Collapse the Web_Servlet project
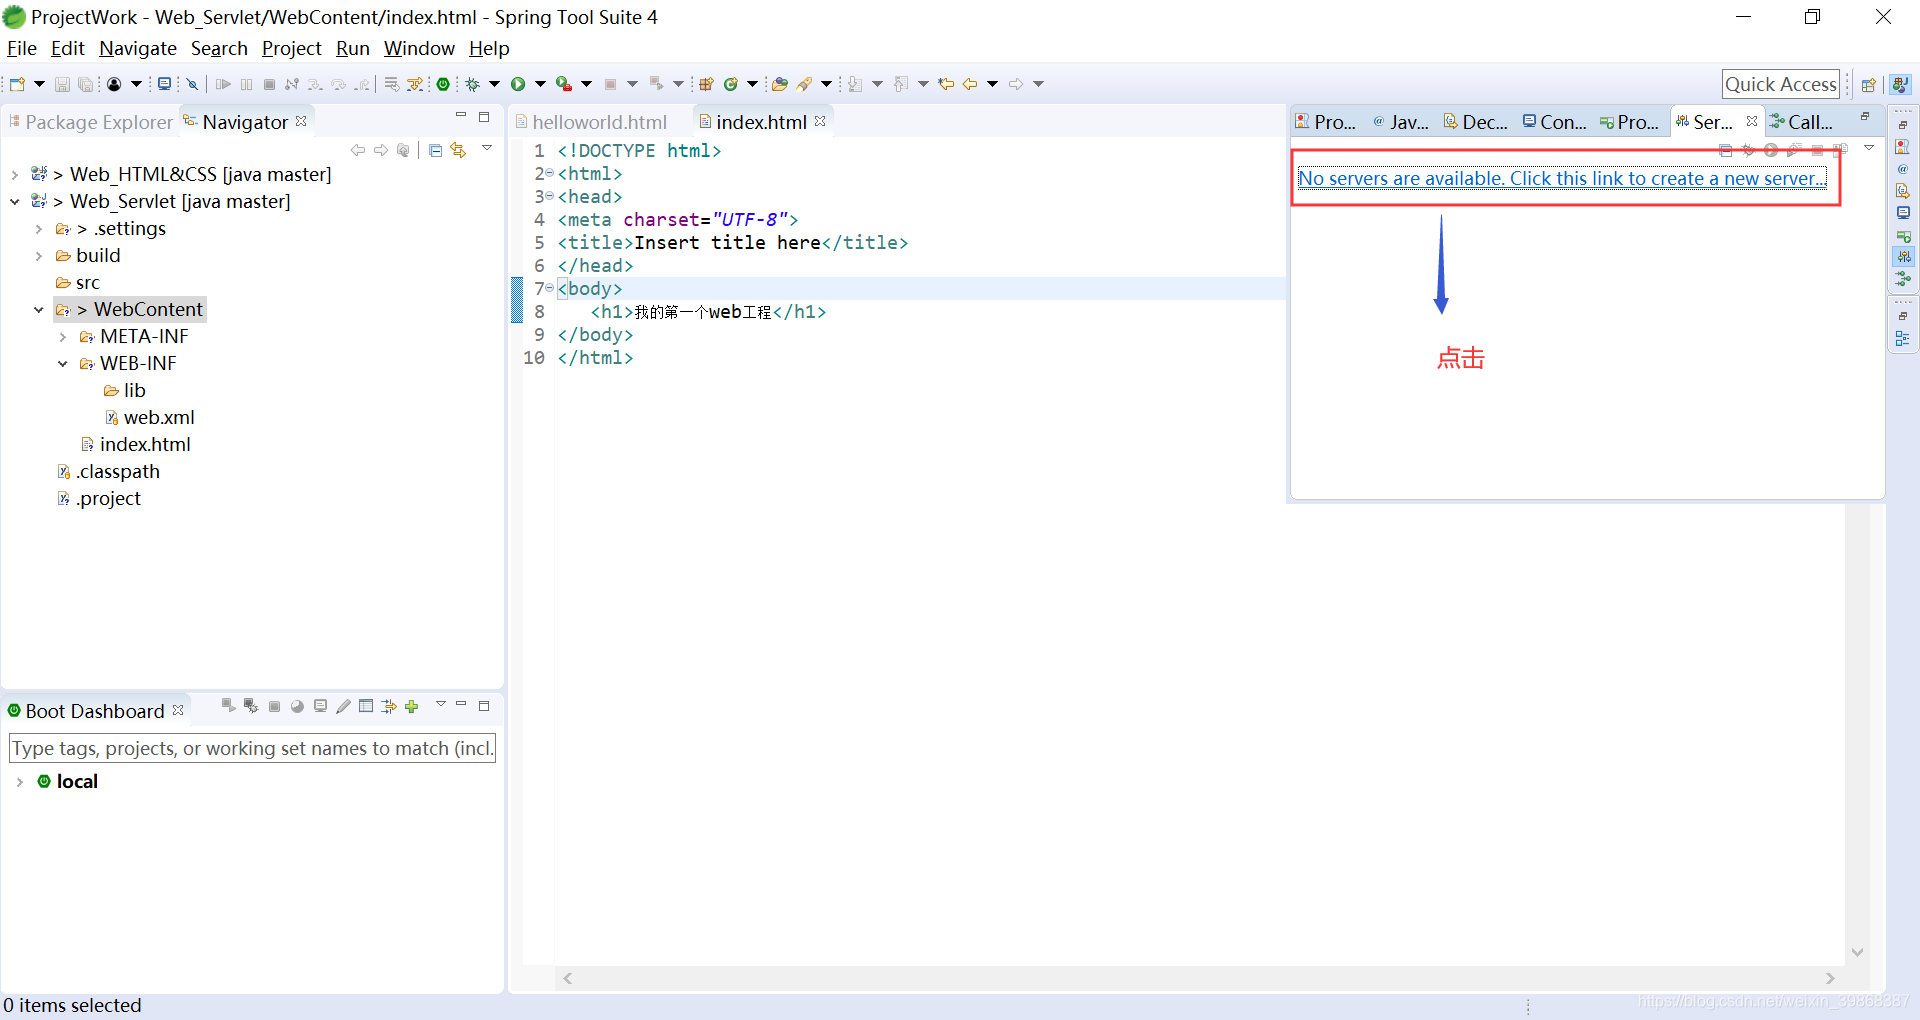 tap(15, 202)
